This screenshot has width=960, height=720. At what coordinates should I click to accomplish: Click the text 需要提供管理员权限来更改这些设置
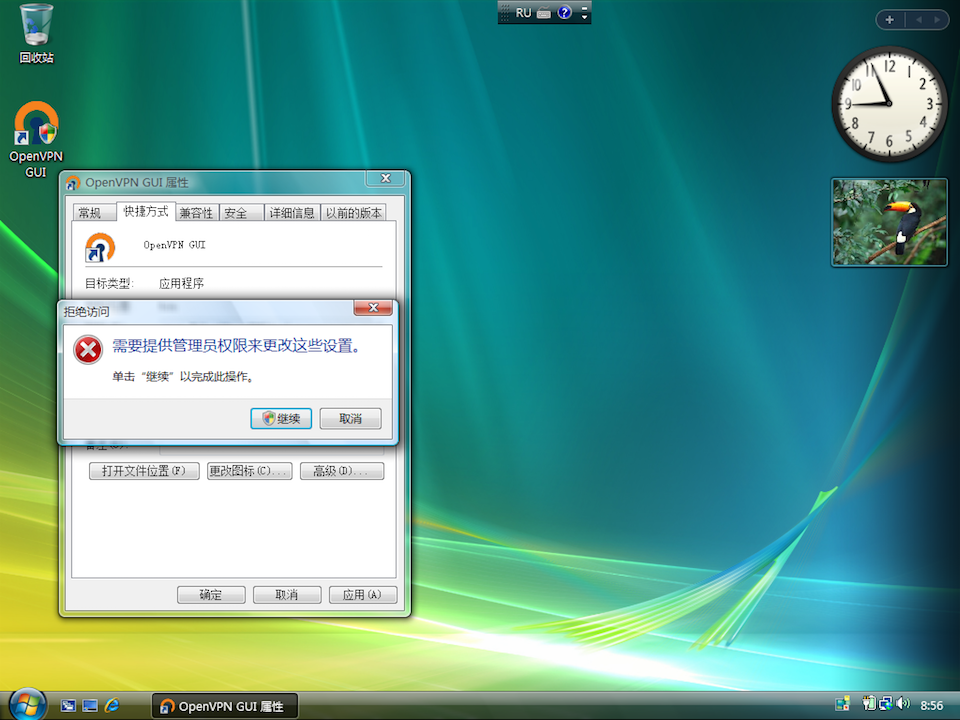(235, 346)
